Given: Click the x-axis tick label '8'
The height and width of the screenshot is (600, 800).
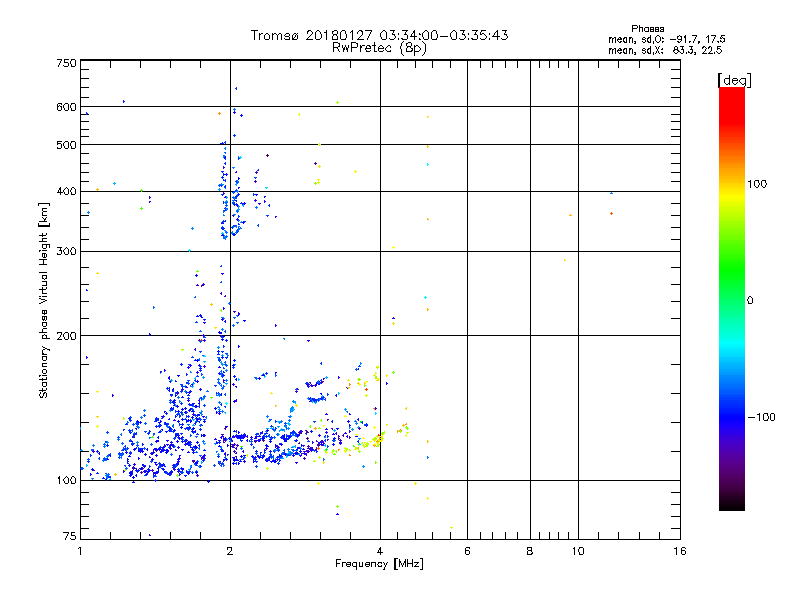Looking at the screenshot, I should click(x=530, y=551).
